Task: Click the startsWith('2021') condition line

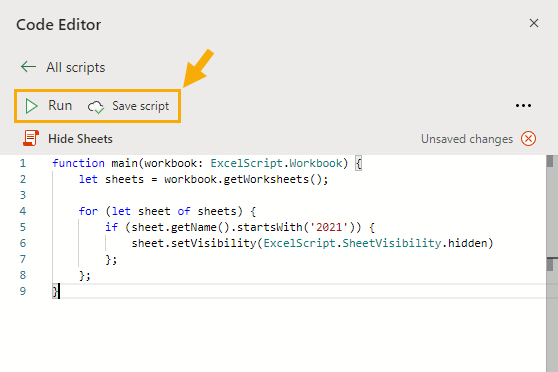Action: 240,227
